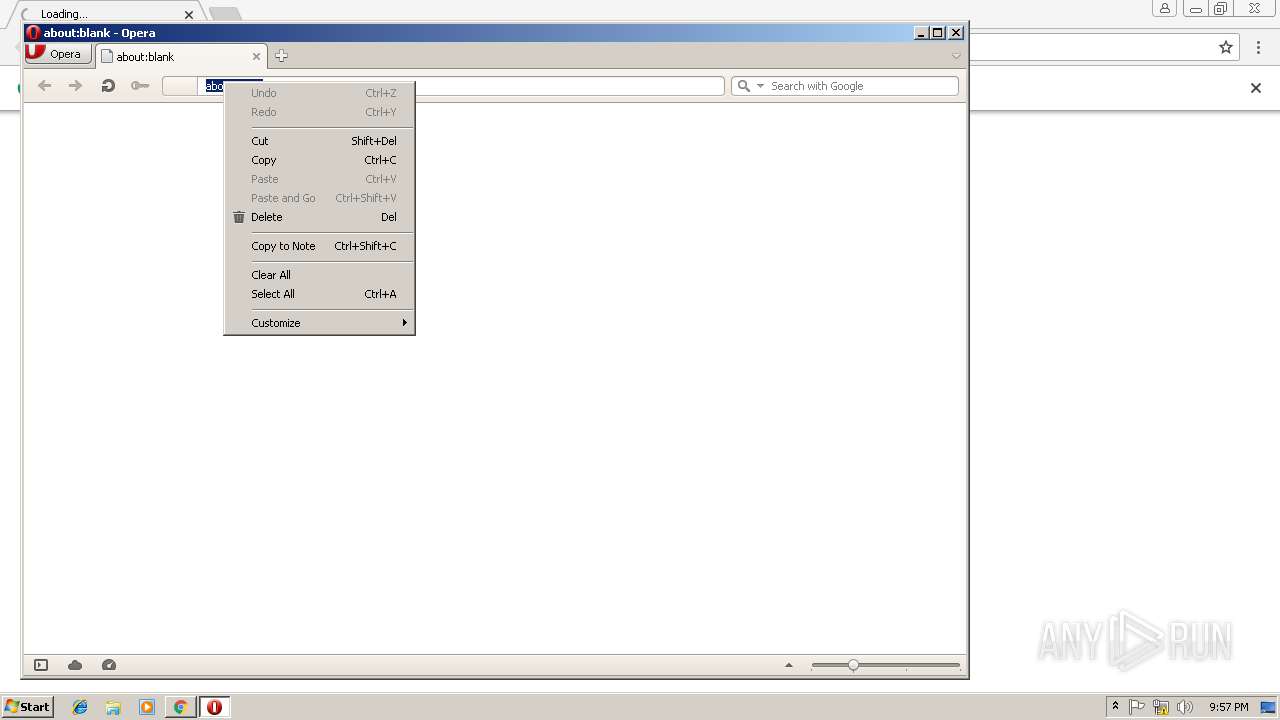Reload the page in Opera
Viewport: 1280px width, 720px height.
tap(108, 86)
